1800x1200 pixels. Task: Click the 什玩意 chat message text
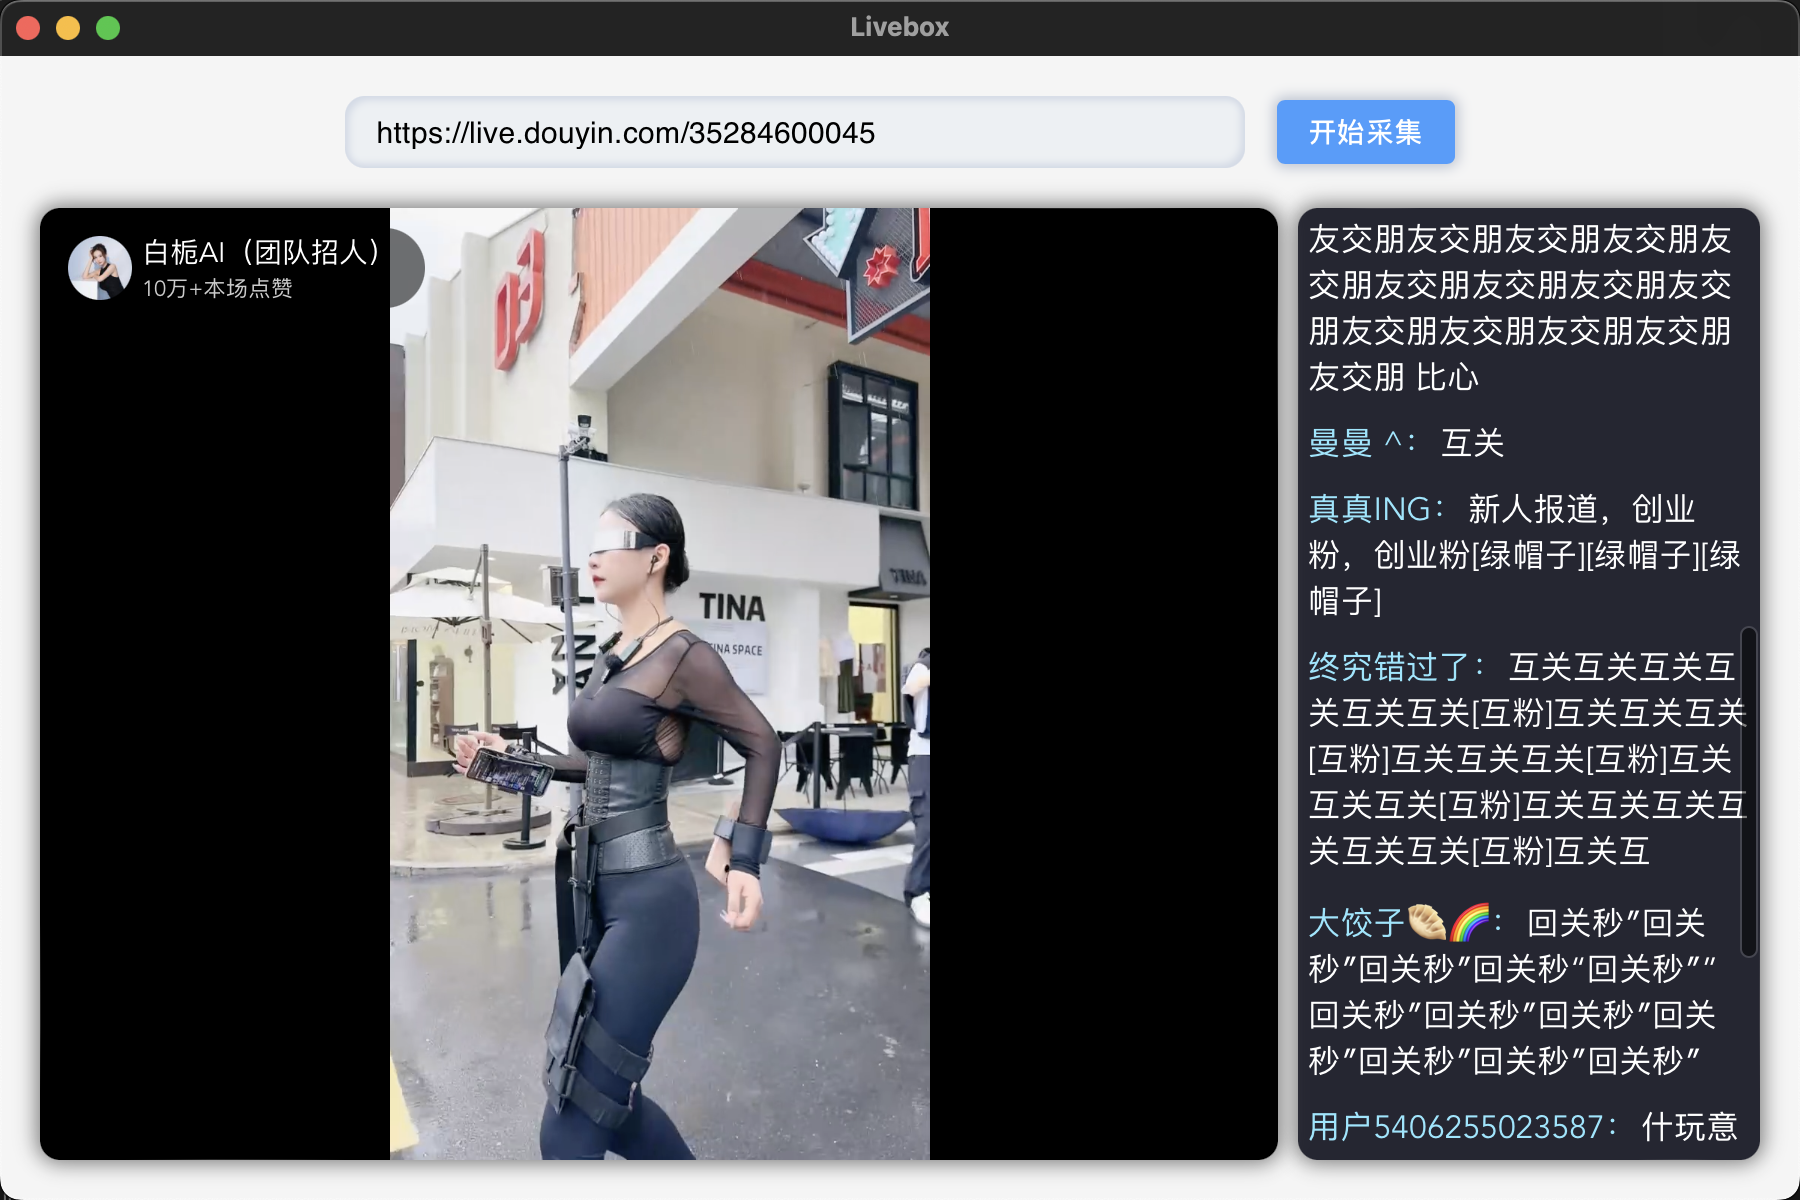tap(1692, 1127)
